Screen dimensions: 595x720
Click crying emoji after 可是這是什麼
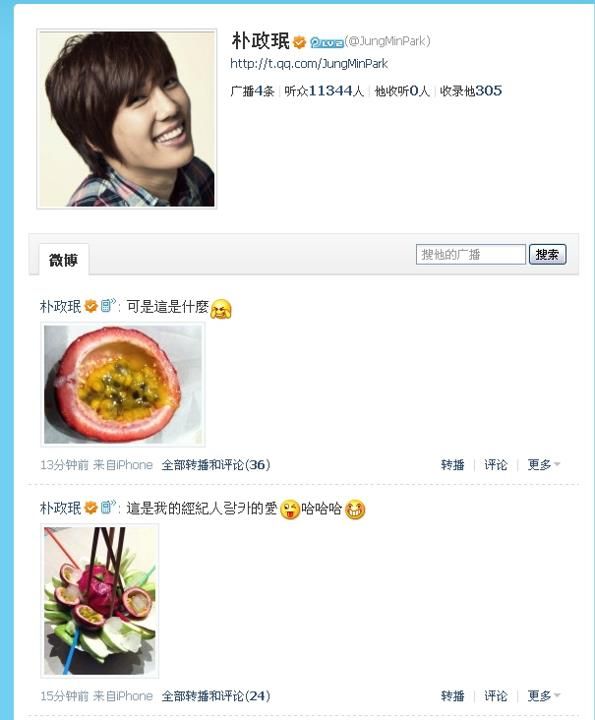[221, 308]
